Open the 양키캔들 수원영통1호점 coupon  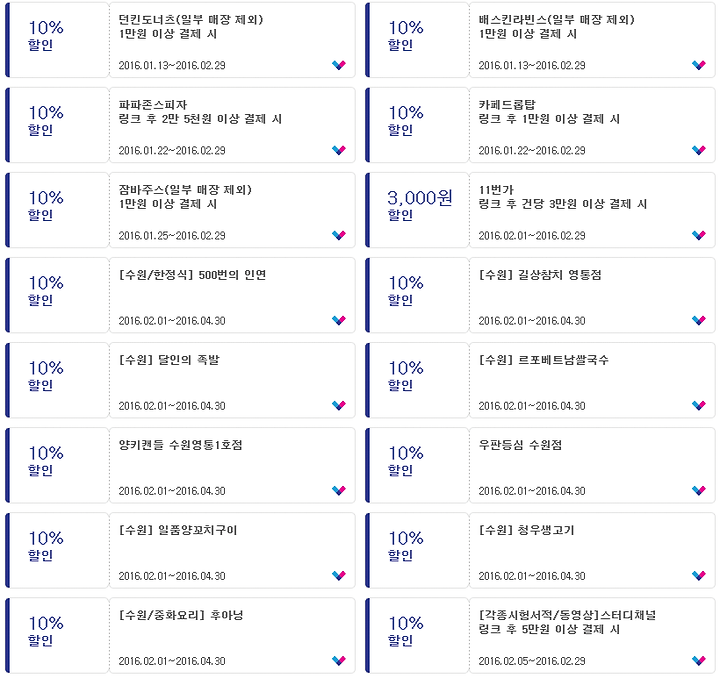point(180,445)
